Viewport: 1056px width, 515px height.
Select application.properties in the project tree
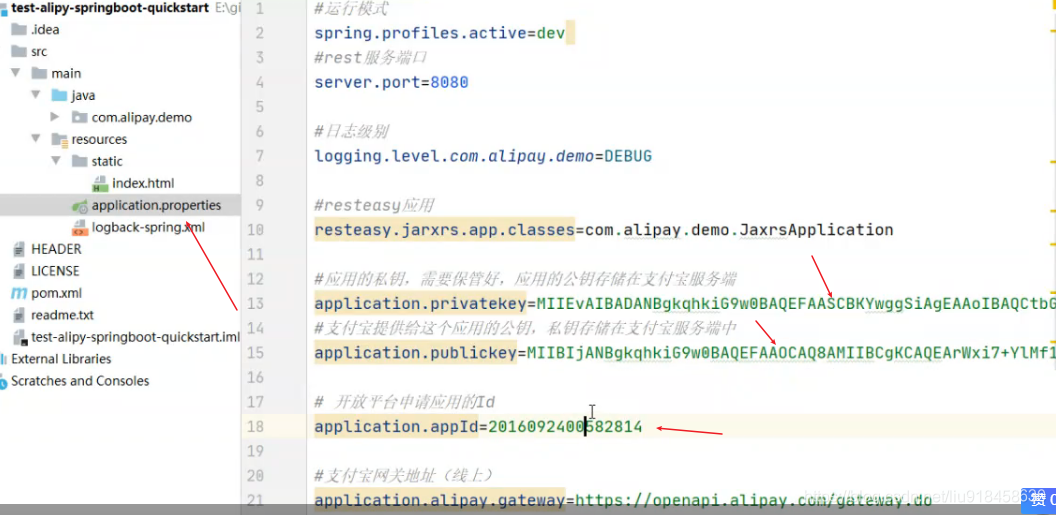(156, 205)
